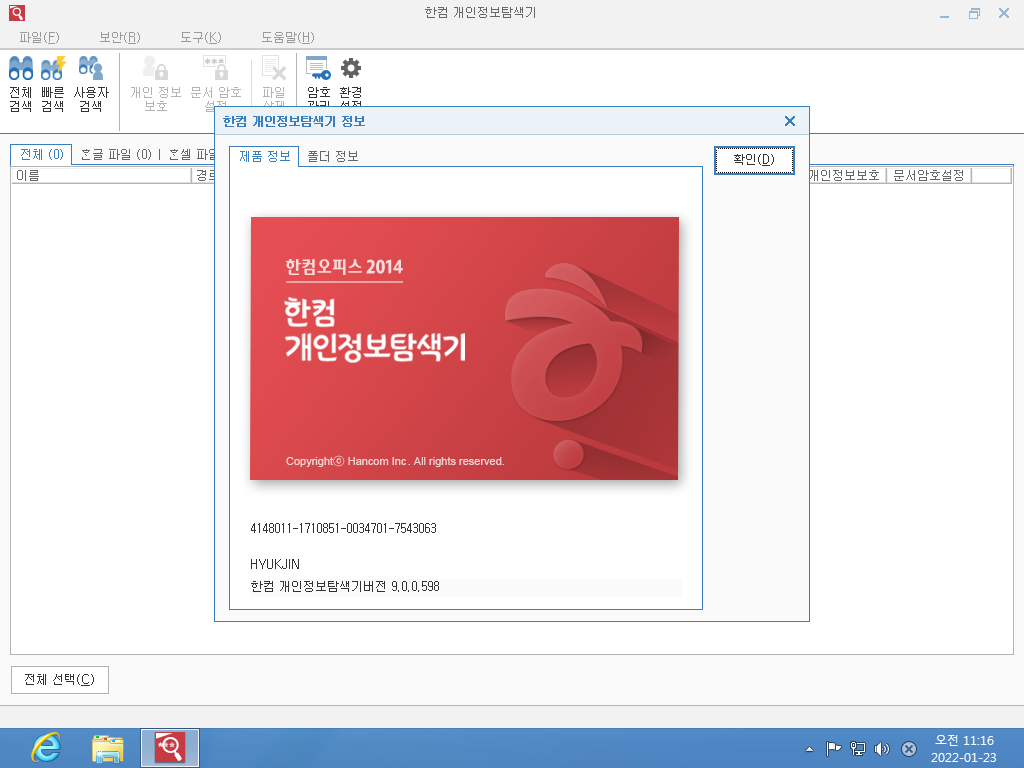
Task: Click the 개인정보보호 column header
Action: point(846,176)
